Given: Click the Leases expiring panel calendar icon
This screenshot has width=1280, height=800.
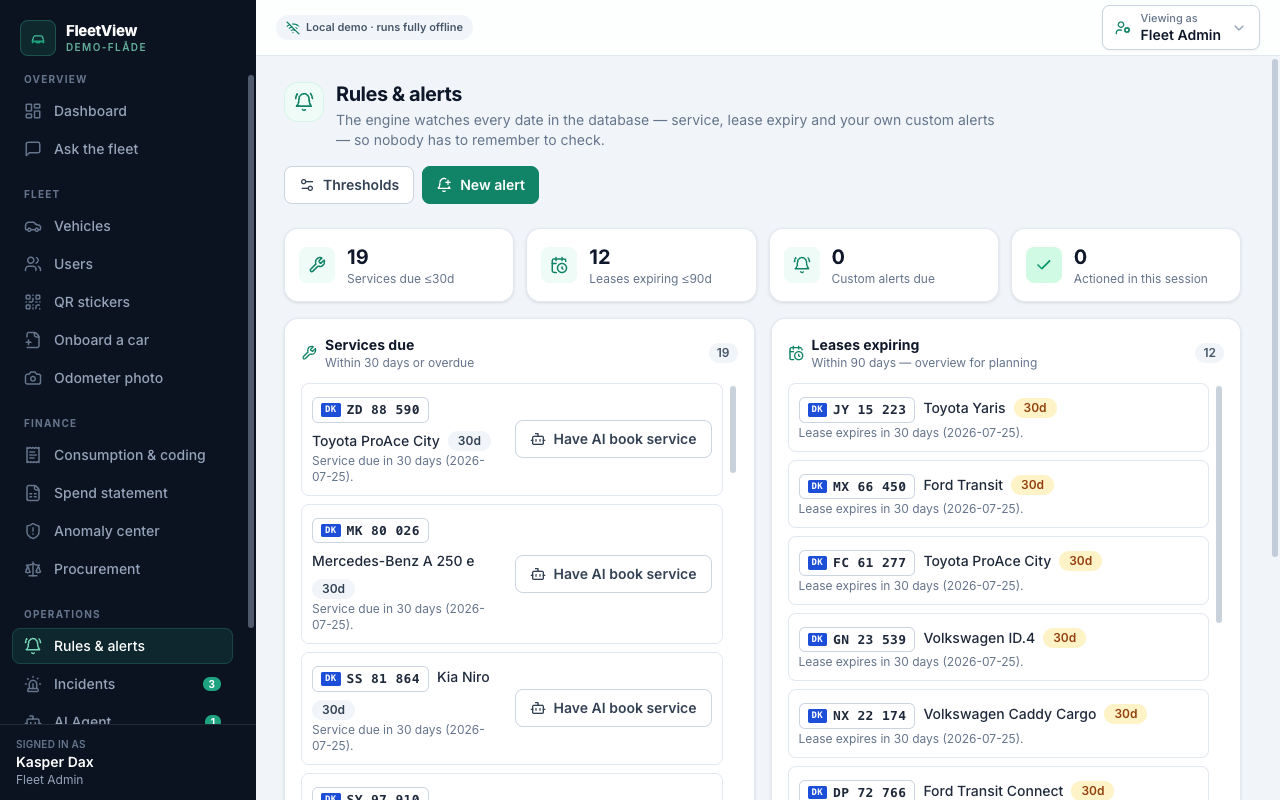Looking at the screenshot, I should point(796,353).
